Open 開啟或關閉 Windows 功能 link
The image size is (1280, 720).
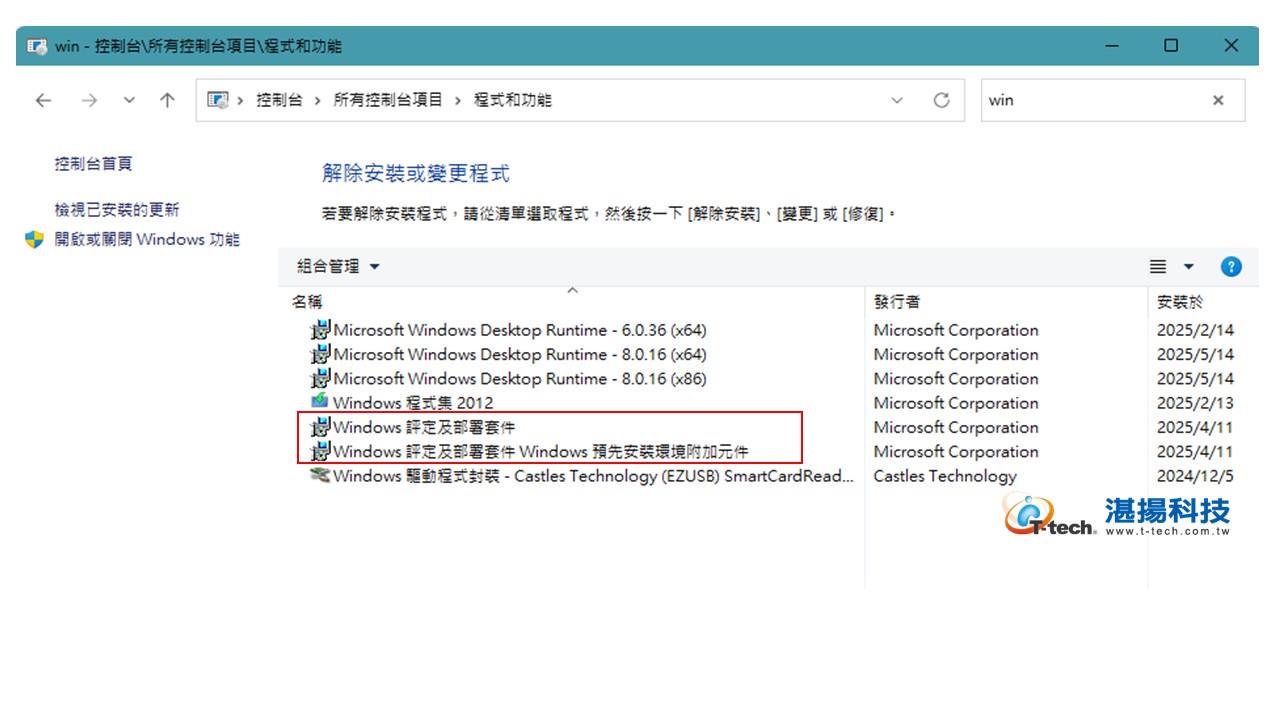tap(147, 239)
